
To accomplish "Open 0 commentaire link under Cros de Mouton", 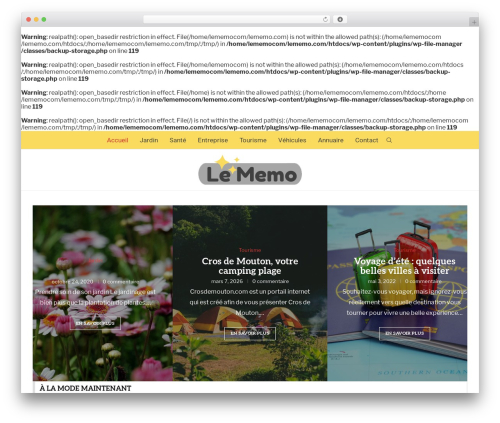I will 270,281.
